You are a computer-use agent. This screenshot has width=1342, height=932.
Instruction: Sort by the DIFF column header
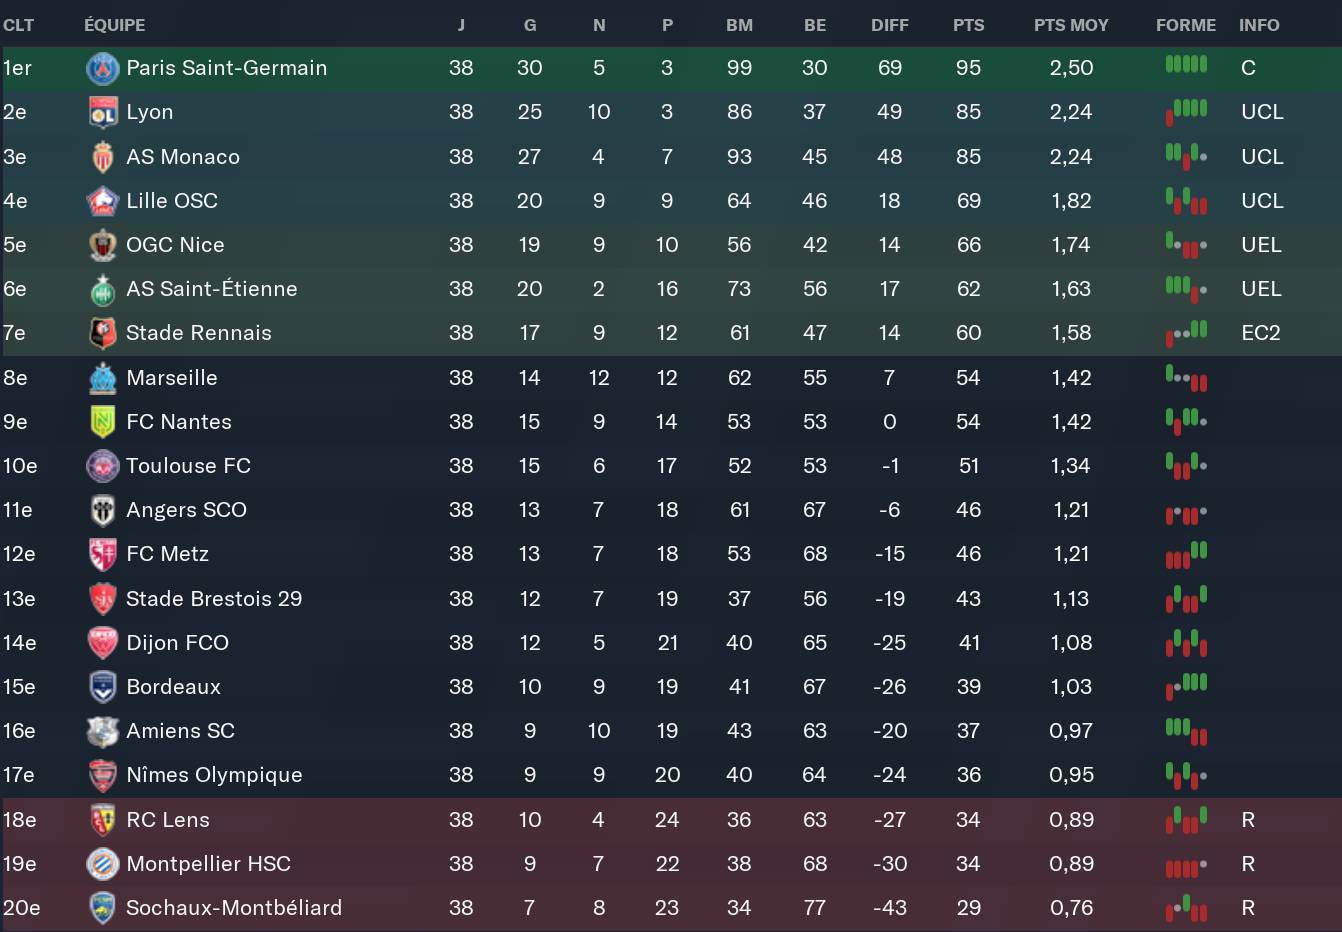coord(889,25)
